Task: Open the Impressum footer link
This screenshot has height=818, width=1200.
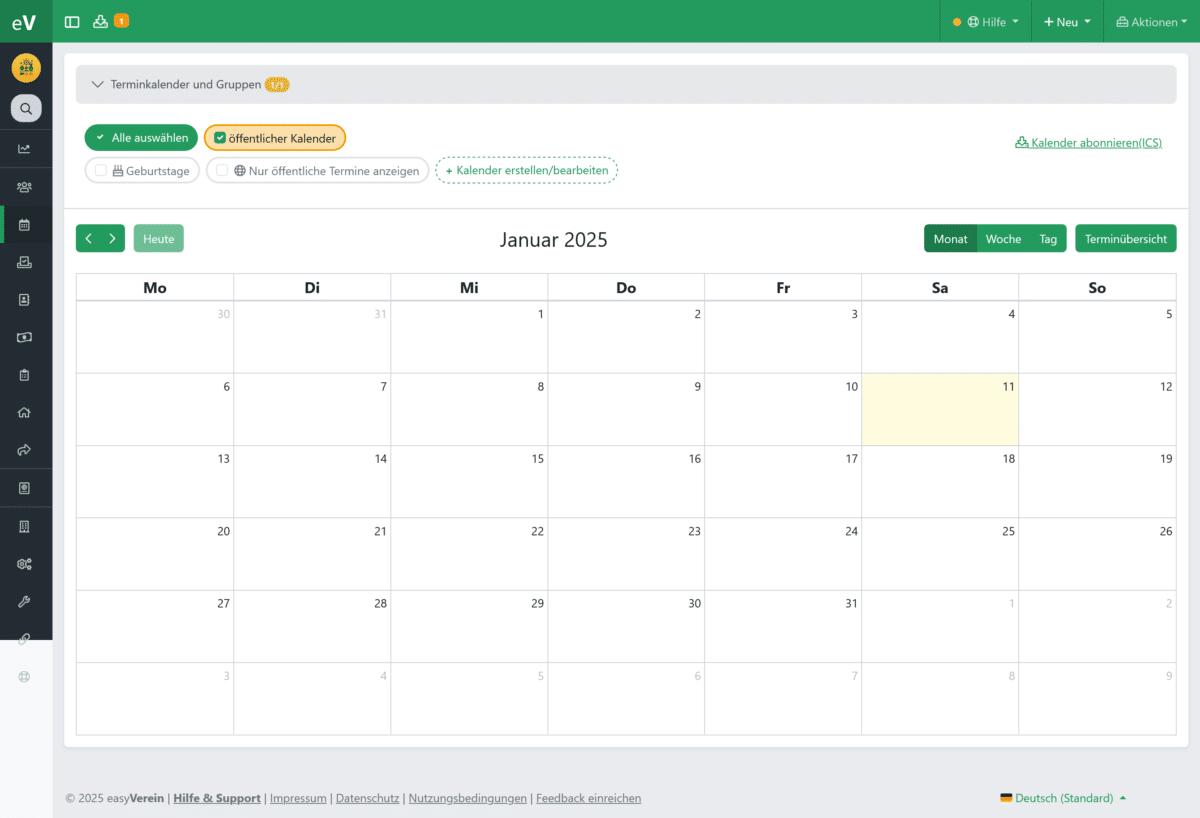Action: tap(298, 798)
